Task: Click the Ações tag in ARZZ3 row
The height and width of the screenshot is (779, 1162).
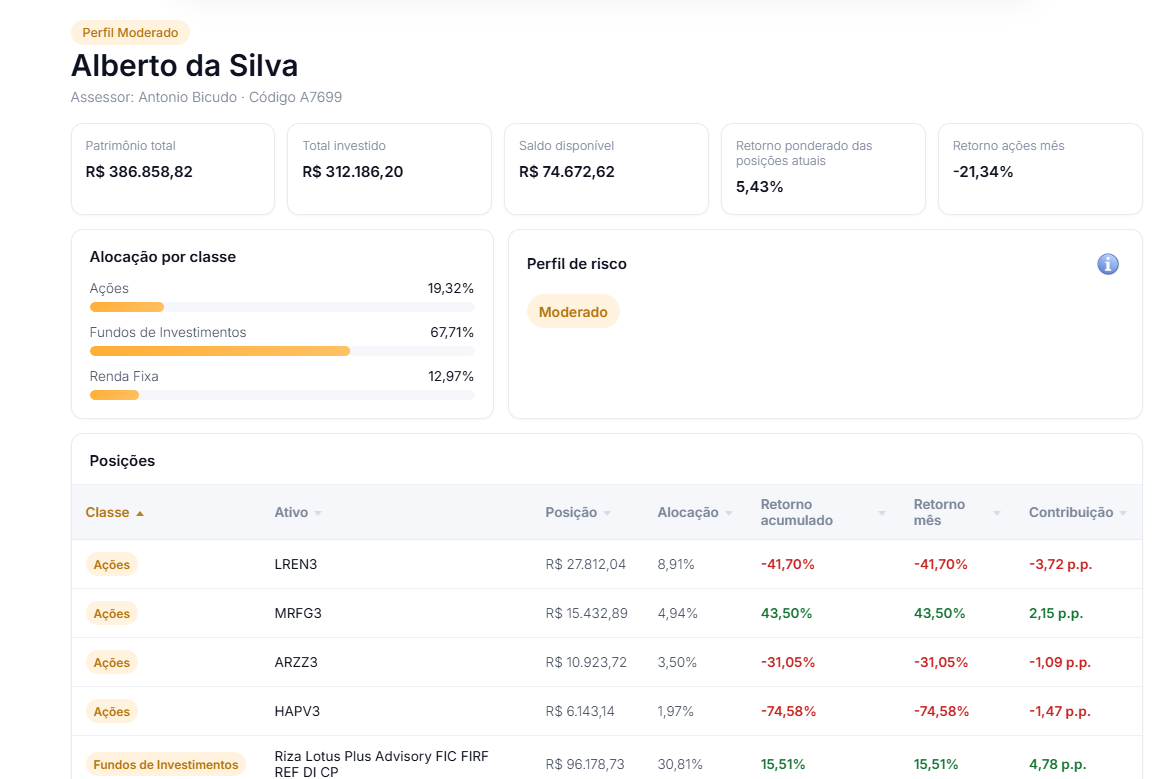Action: coord(112,662)
